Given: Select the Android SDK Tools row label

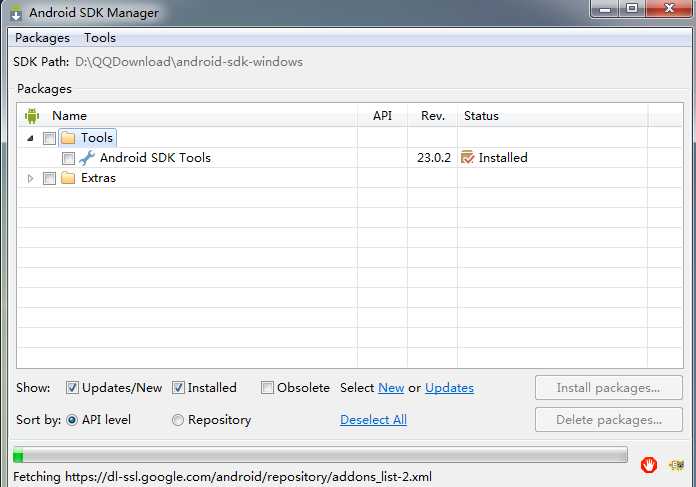Looking at the screenshot, I should click(x=155, y=158).
